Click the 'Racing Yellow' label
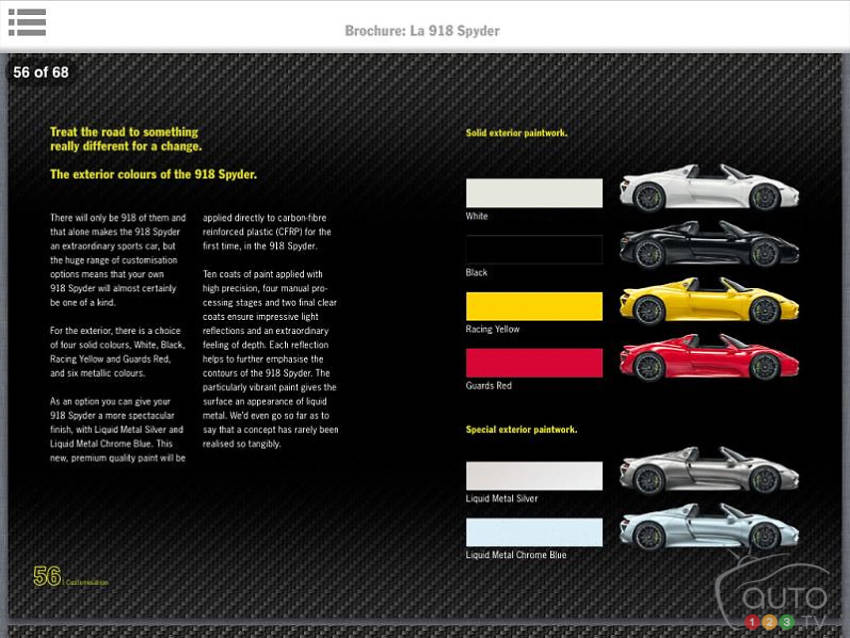The image size is (850, 638). point(493,329)
